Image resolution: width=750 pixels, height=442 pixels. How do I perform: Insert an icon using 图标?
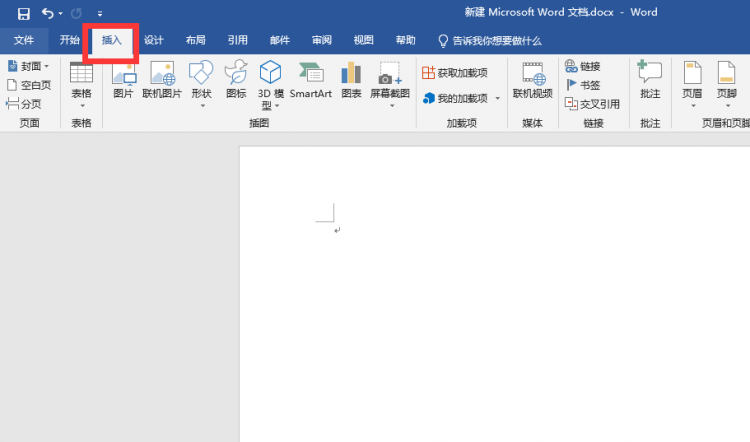point(236,80)
